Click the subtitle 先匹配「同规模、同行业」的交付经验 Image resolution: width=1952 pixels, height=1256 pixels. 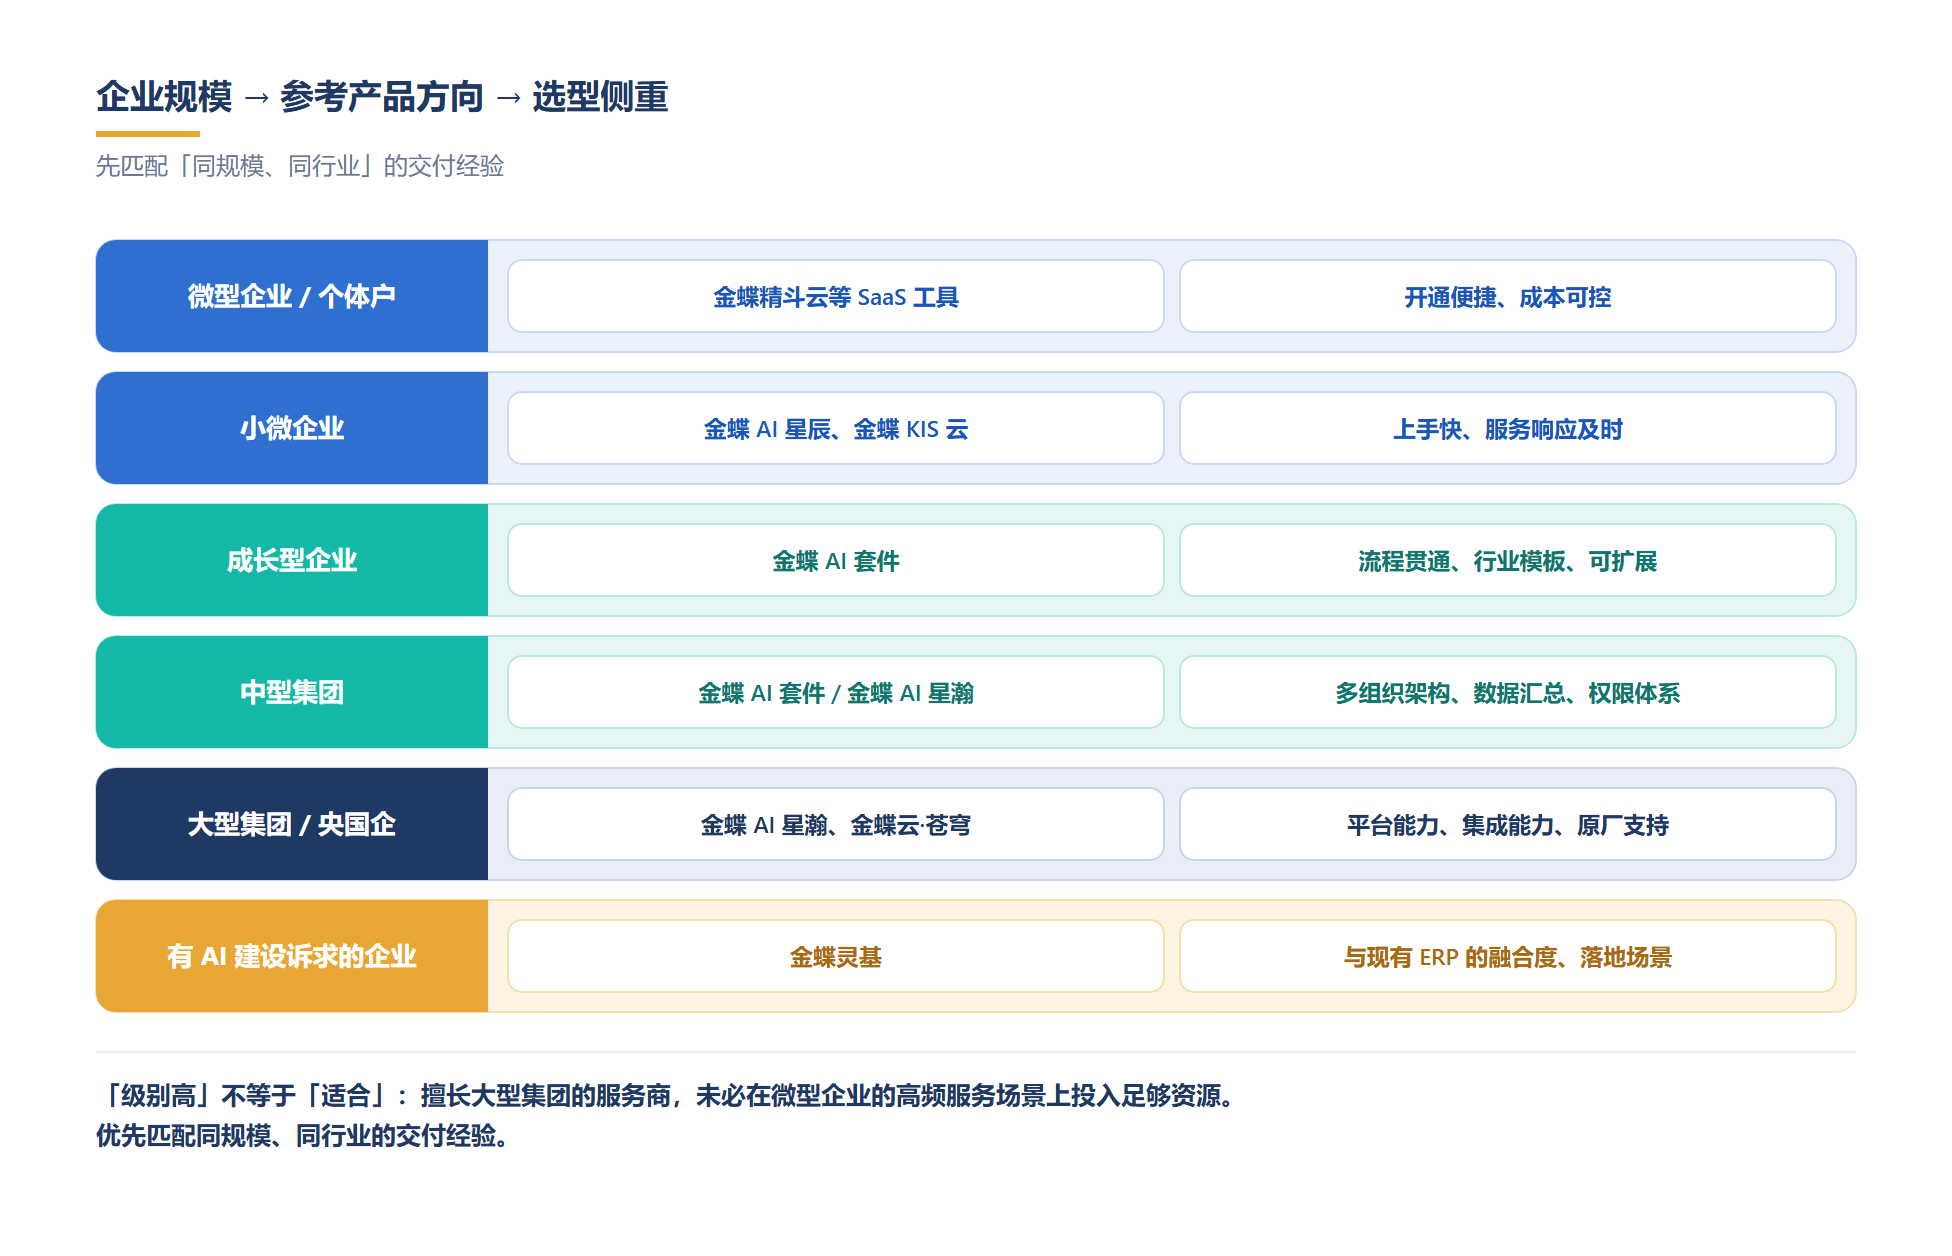[x=300, y=166]
